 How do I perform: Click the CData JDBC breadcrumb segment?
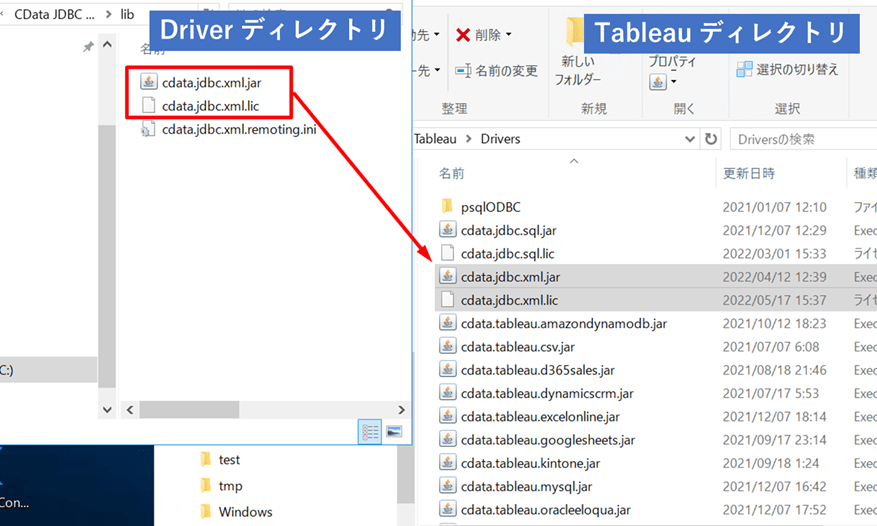(54, 15)
